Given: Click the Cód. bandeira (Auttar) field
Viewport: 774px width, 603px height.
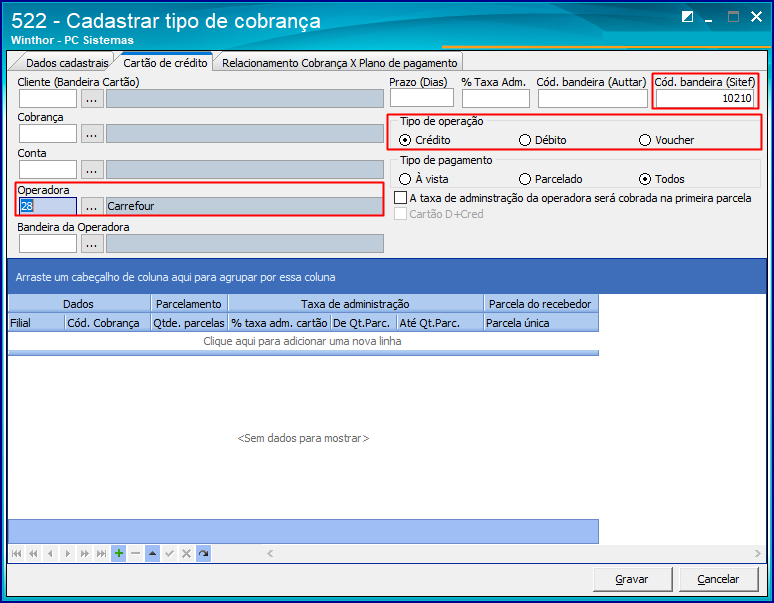Looking at the screenshot, I should [x=592, y=98].
